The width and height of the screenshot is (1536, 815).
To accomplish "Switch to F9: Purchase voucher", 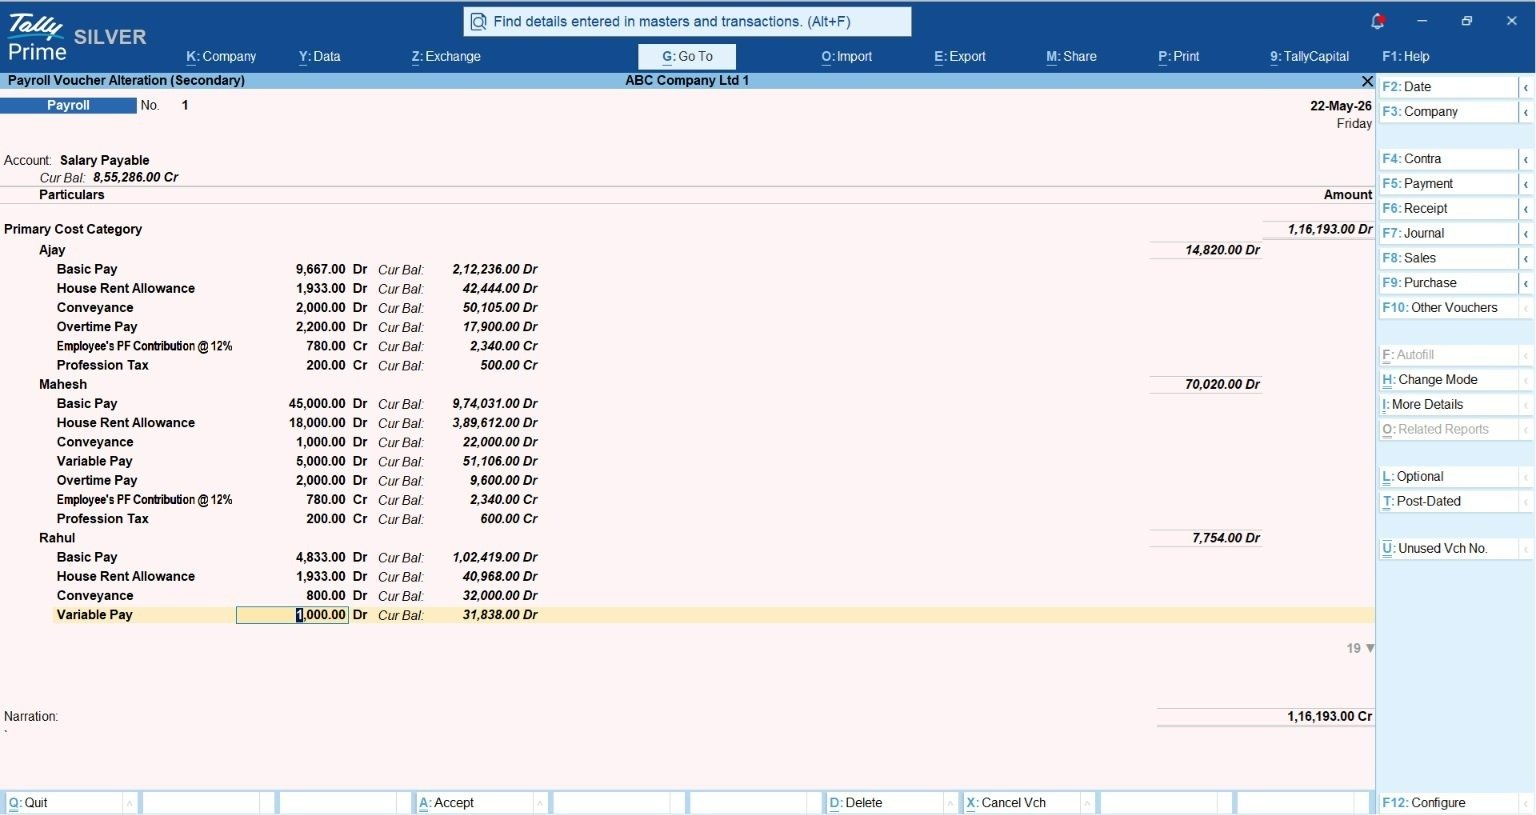I will pos(1450,283).
